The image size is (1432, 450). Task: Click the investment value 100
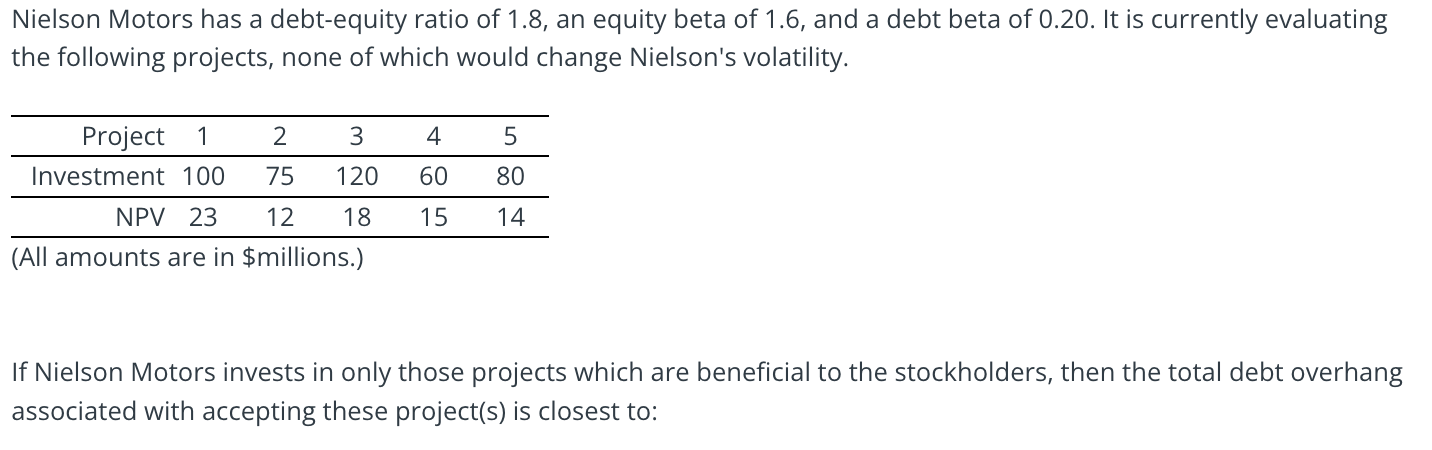coord(203,177)
